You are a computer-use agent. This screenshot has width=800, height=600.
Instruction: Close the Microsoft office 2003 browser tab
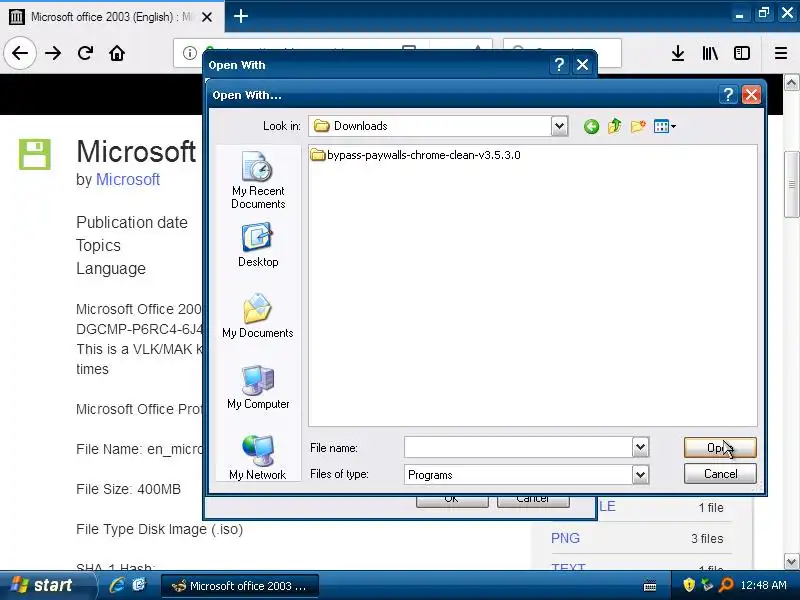(x=207, y=17)
